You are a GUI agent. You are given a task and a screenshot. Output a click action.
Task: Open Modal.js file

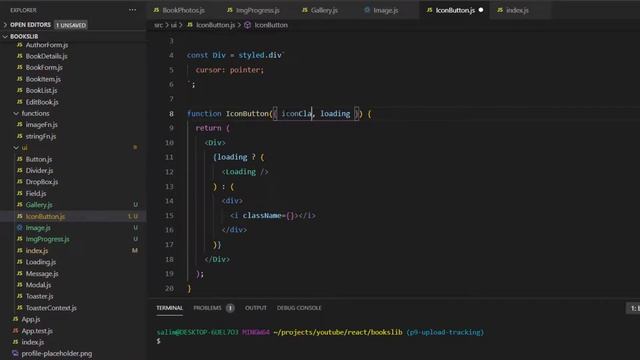tap(38, 285)
